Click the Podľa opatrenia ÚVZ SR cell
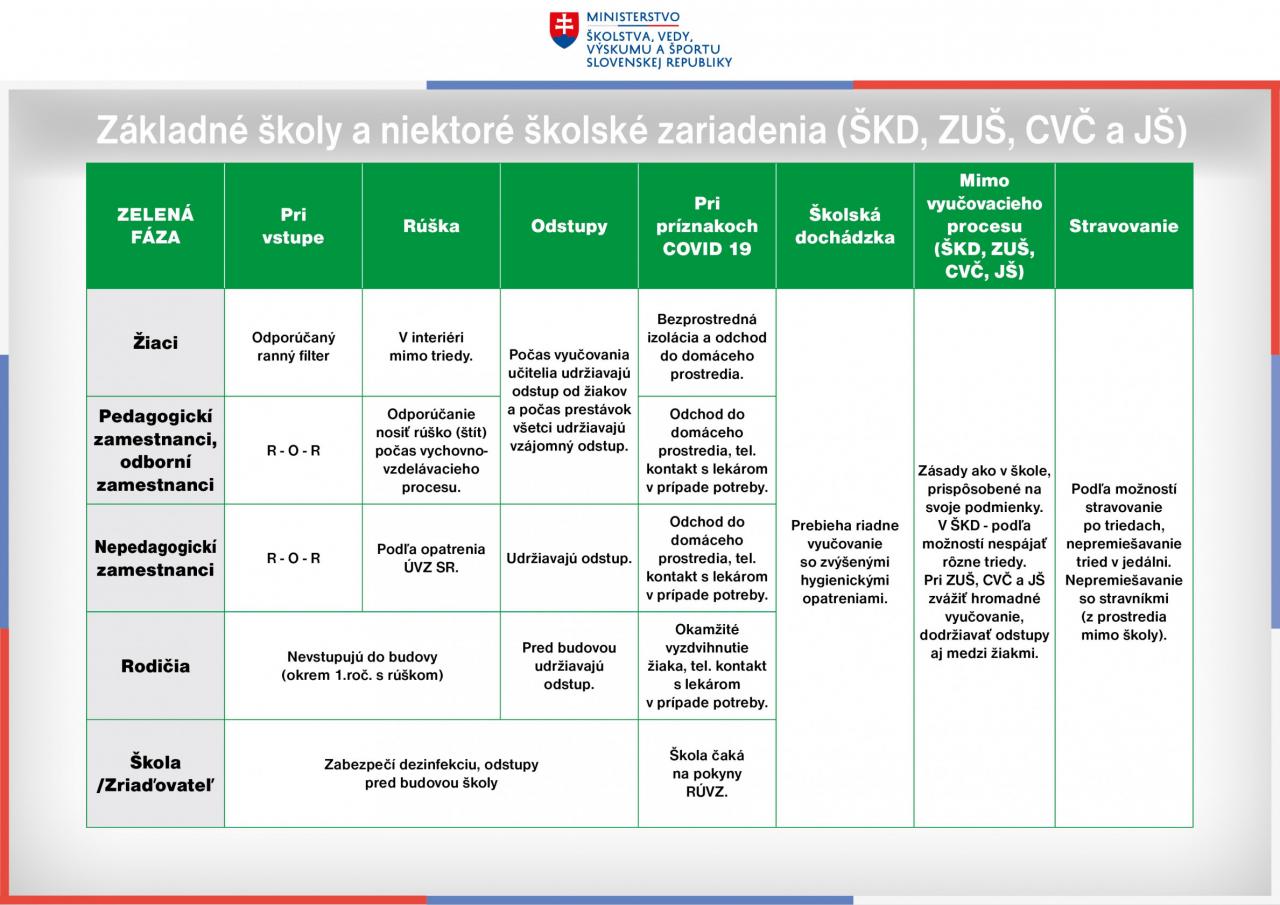The image size is (1280, 905). [x=431, y=558]
